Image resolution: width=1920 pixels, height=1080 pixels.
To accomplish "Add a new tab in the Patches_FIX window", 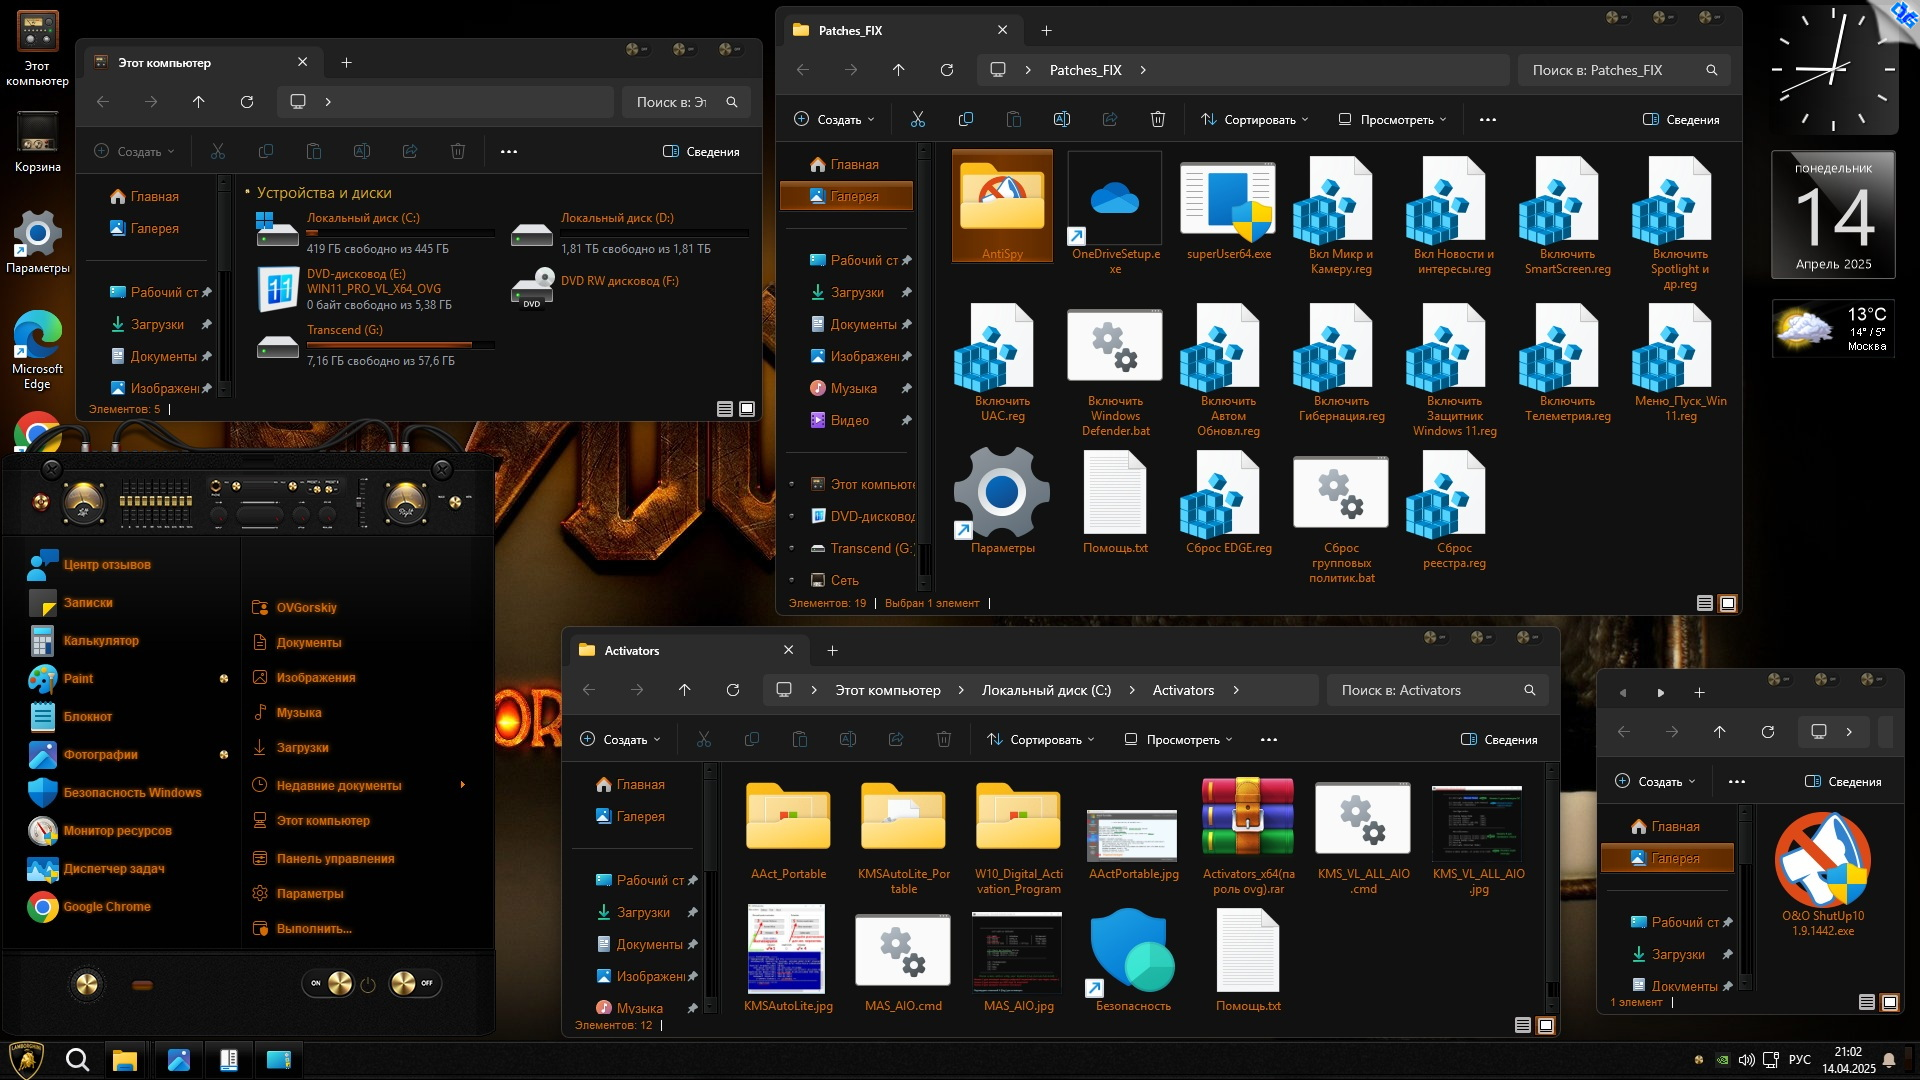I will coord(1046,31).
